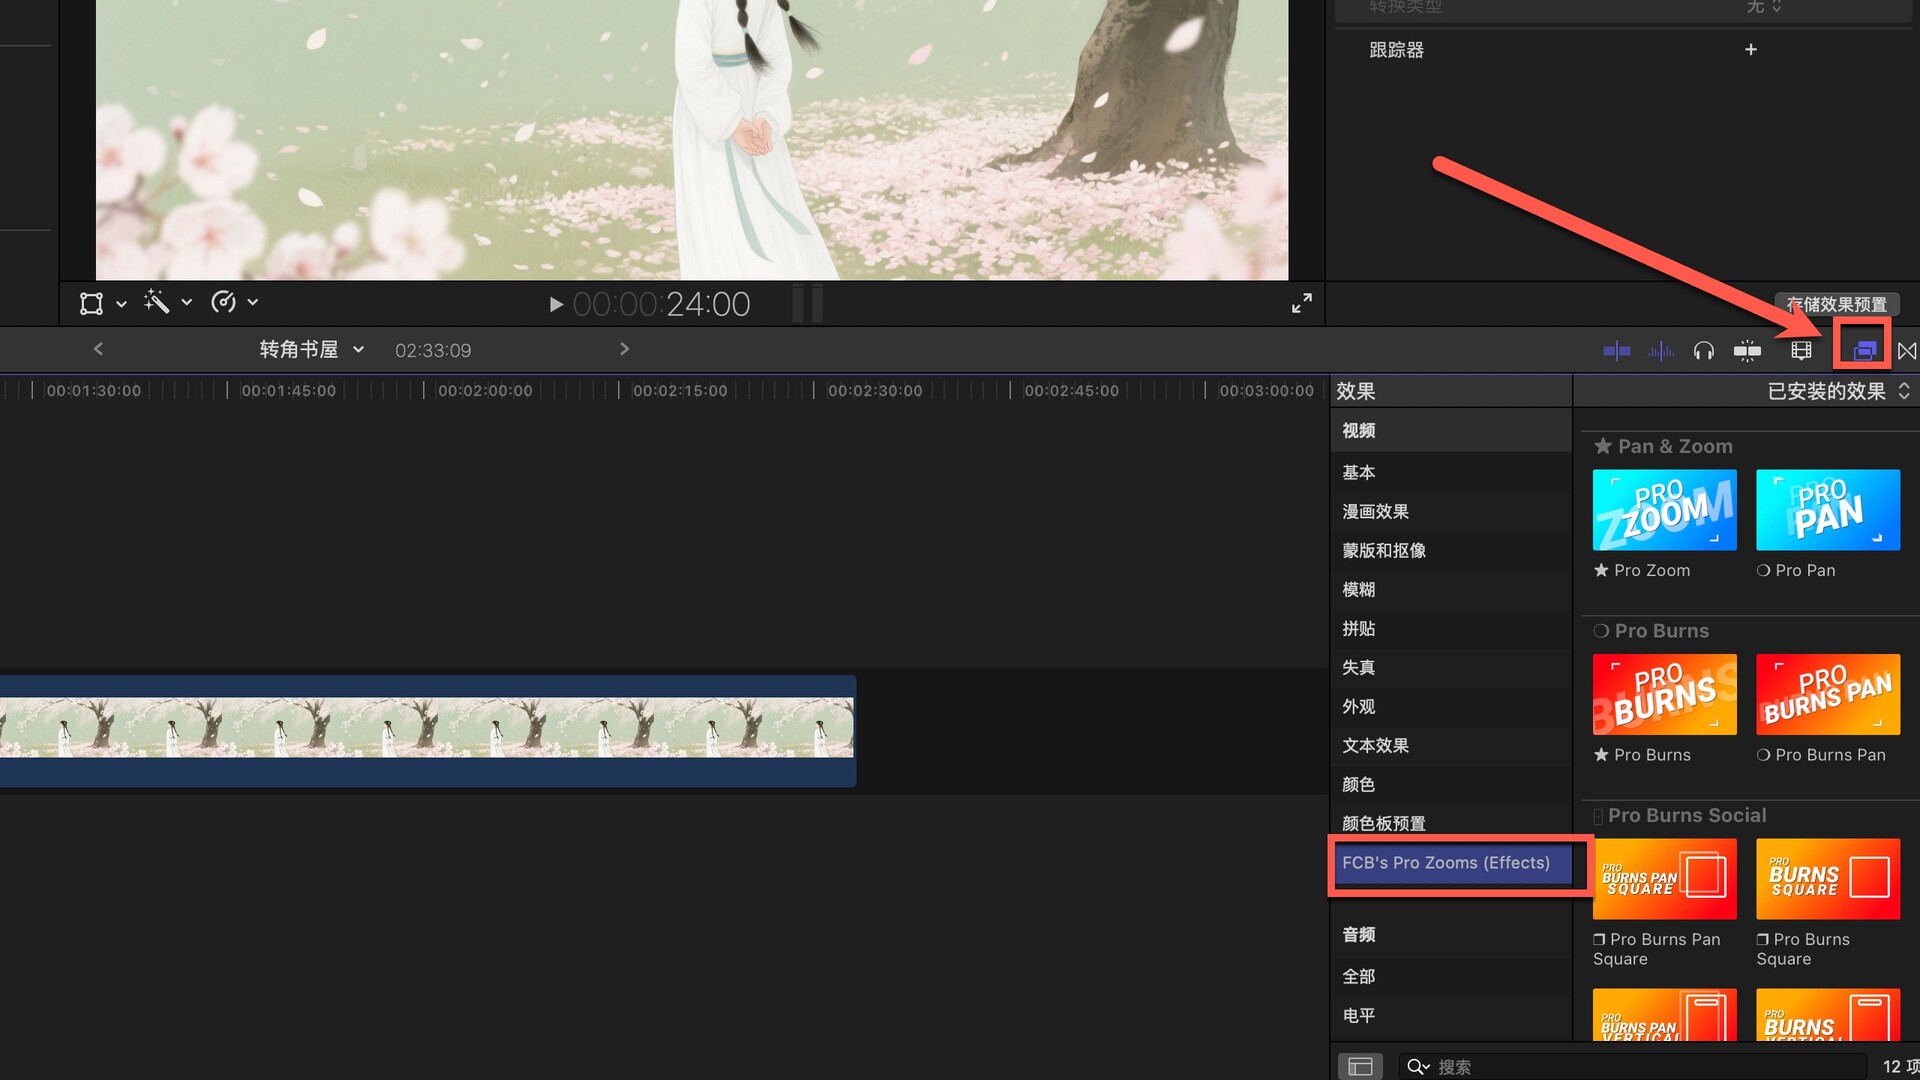Open the 已安装的效果 dropdown
Viewport: 1920px width, 1080px height.
1838,392
